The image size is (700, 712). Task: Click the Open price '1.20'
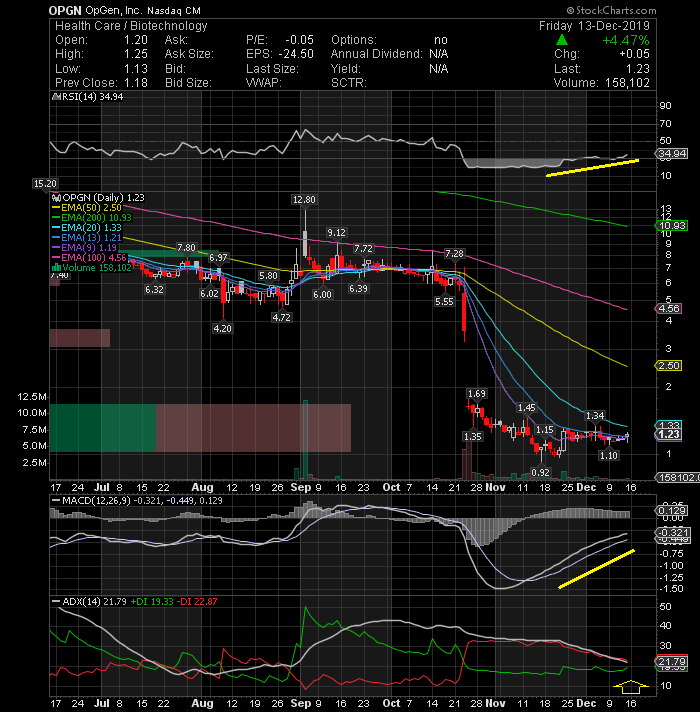[136, 40]
